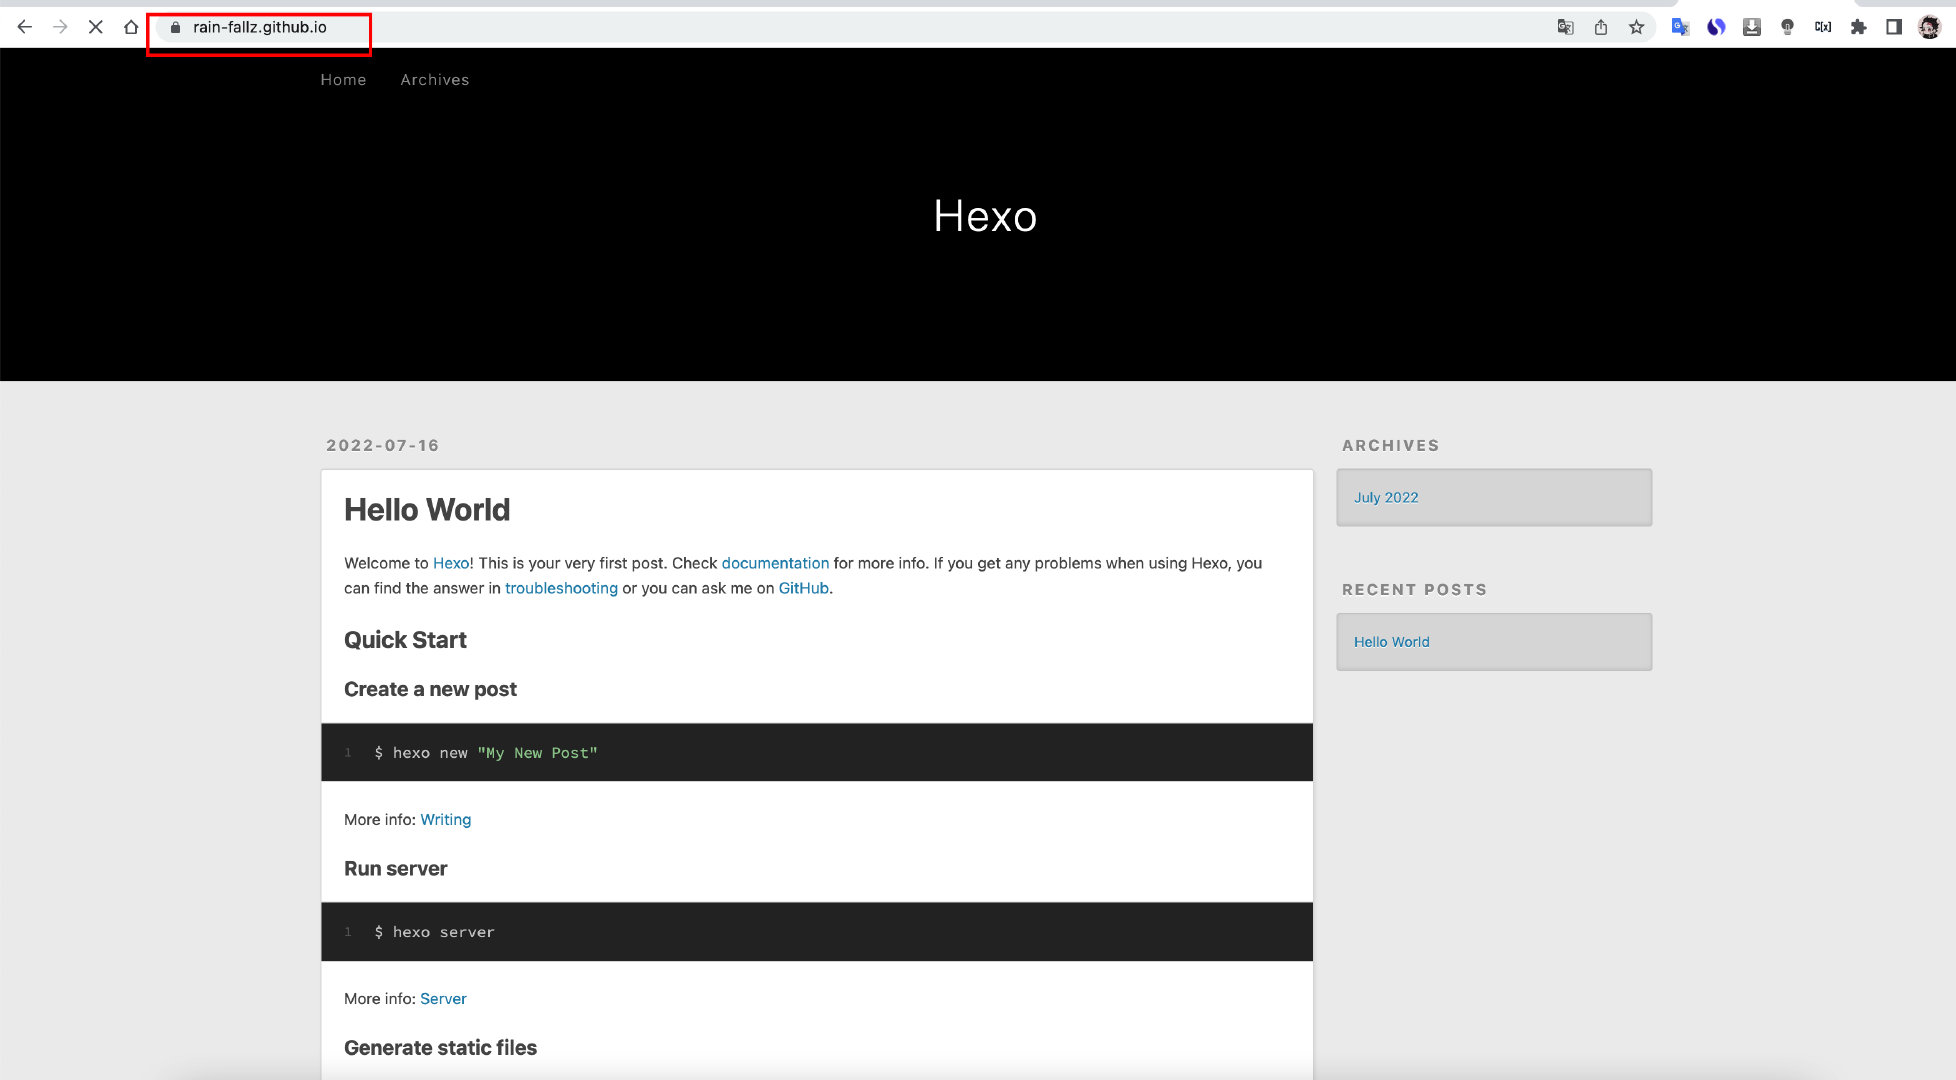Go to the Home nav item
The height and width of the screenshot is (1080, 1956).
[x=343, y=80]
